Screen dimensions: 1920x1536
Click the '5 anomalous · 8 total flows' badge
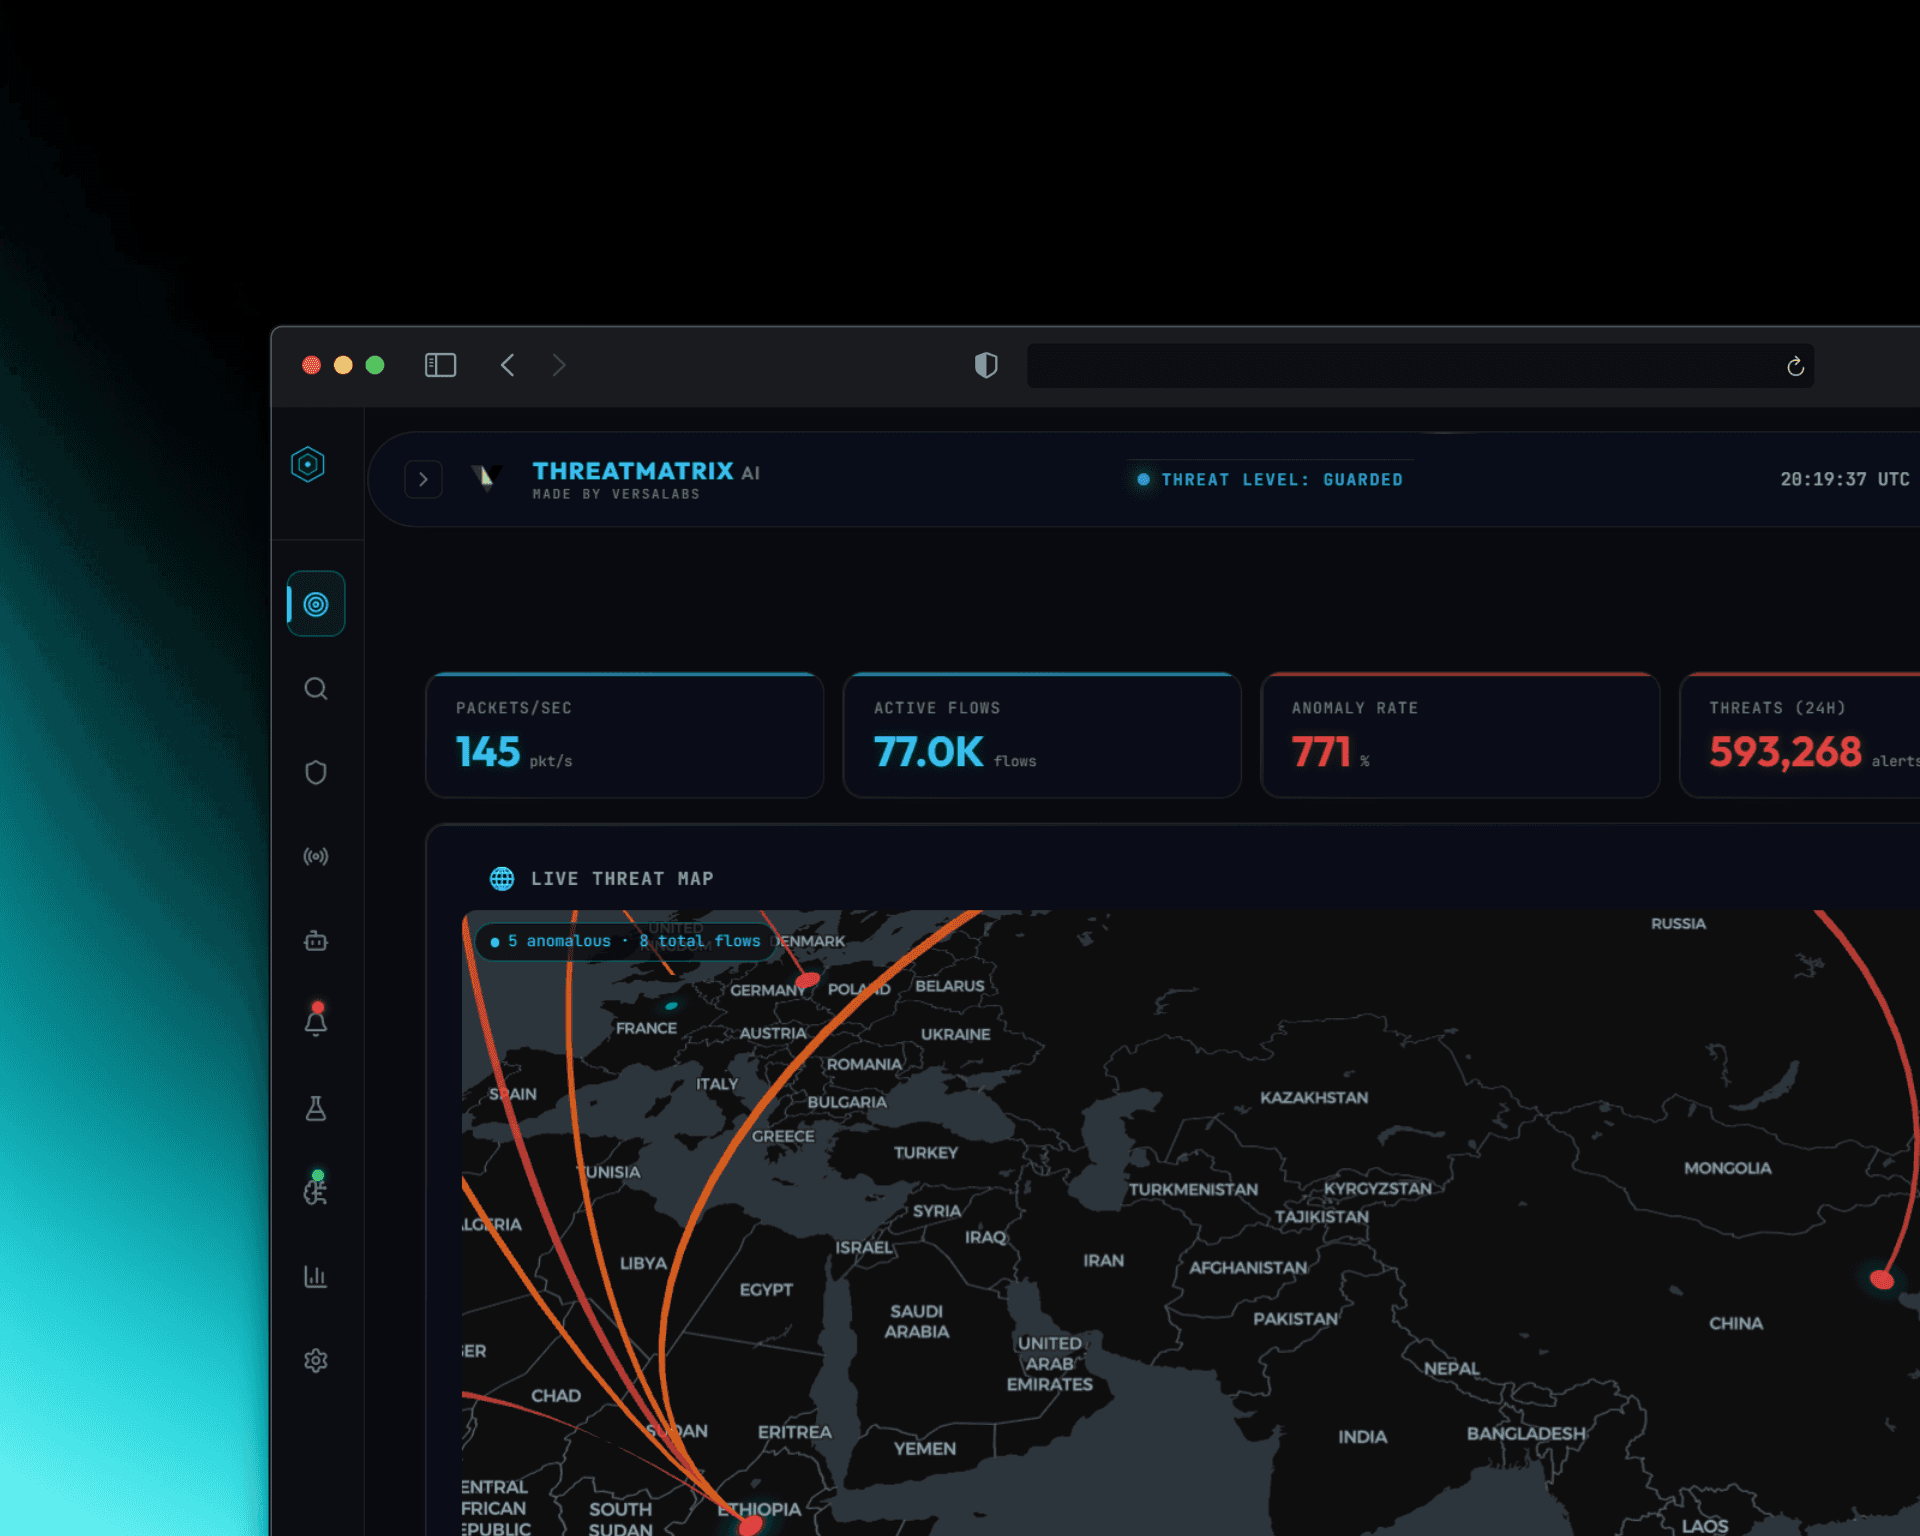click(626, 941)
